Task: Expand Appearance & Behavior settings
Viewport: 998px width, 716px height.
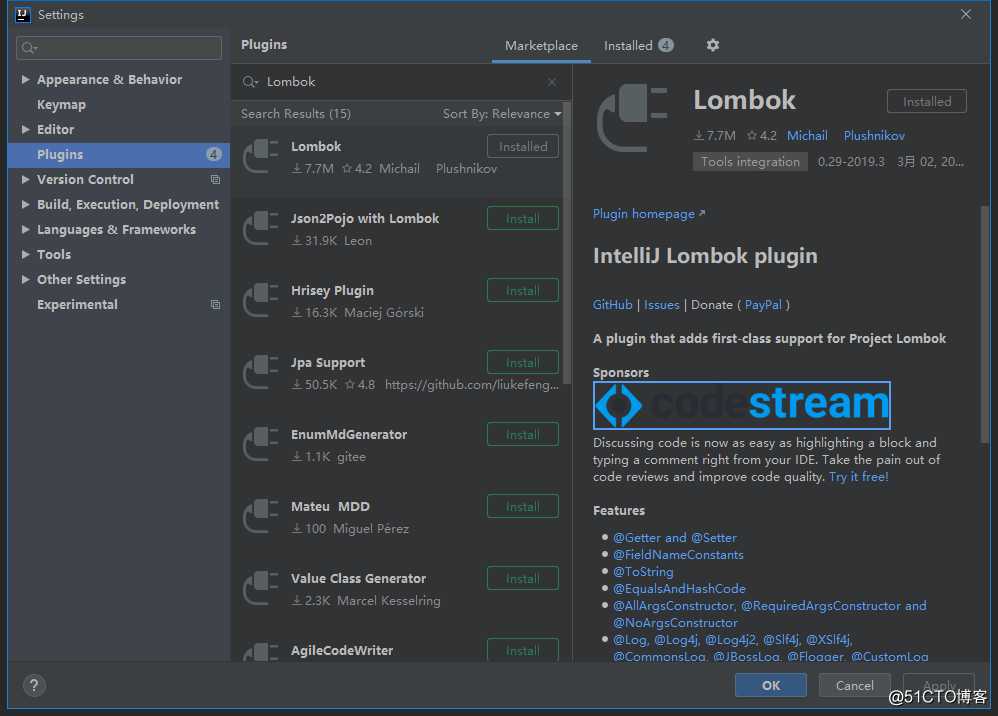Action: pos(25,80)
